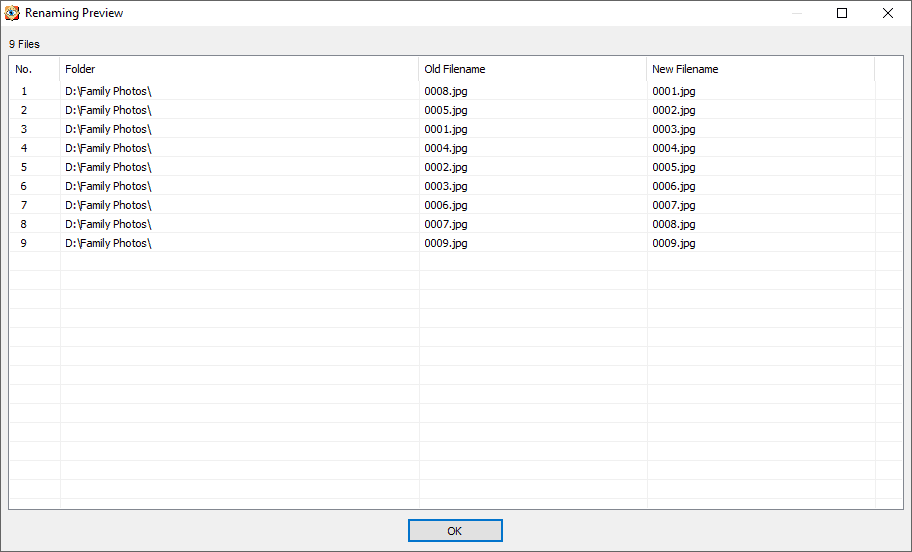Select old filename 0002.jpg
The image size is (912, 552).
click(x=446, y=168)
